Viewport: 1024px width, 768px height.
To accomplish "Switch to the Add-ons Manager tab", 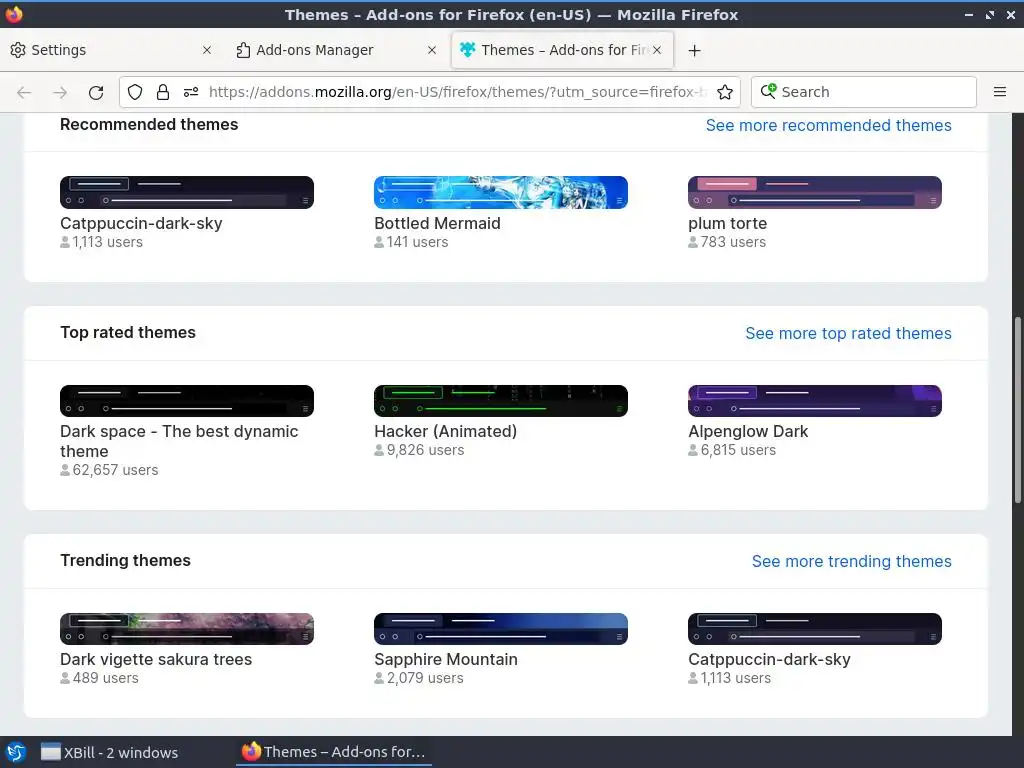I will (336, 50).
